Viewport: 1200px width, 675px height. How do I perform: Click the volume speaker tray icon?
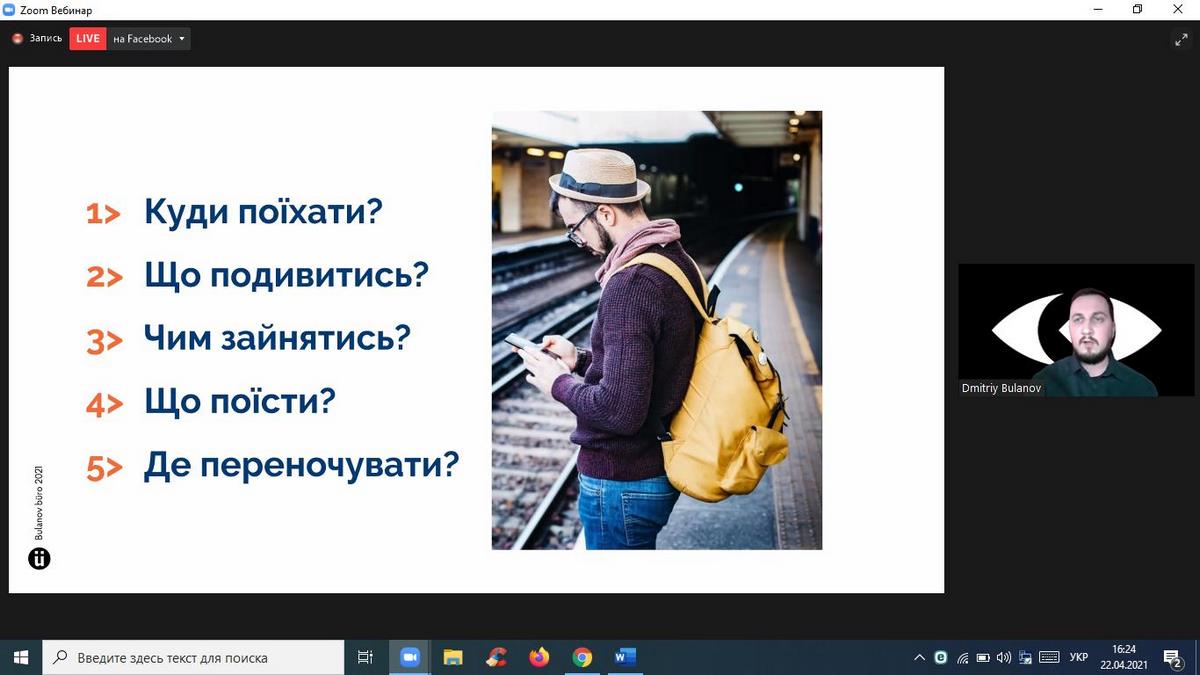click(x=1003, y=657)
